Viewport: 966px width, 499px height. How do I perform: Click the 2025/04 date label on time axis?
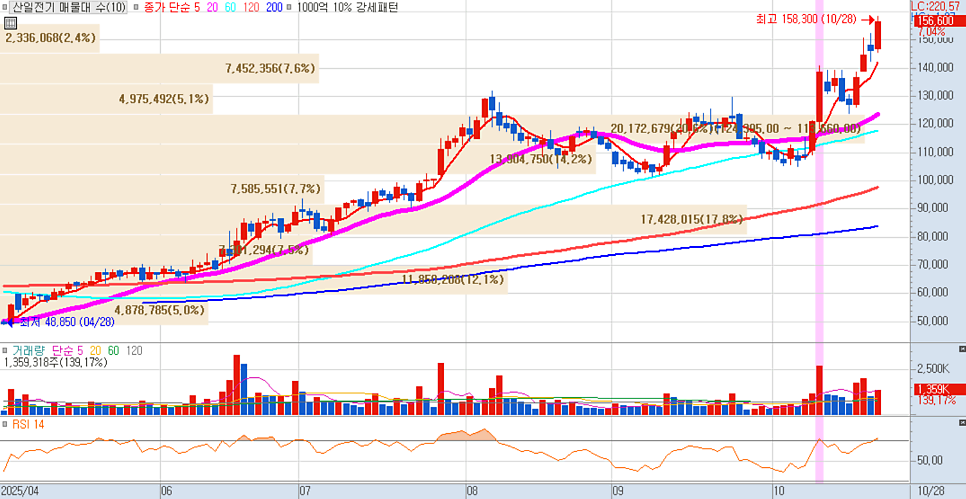22,491
